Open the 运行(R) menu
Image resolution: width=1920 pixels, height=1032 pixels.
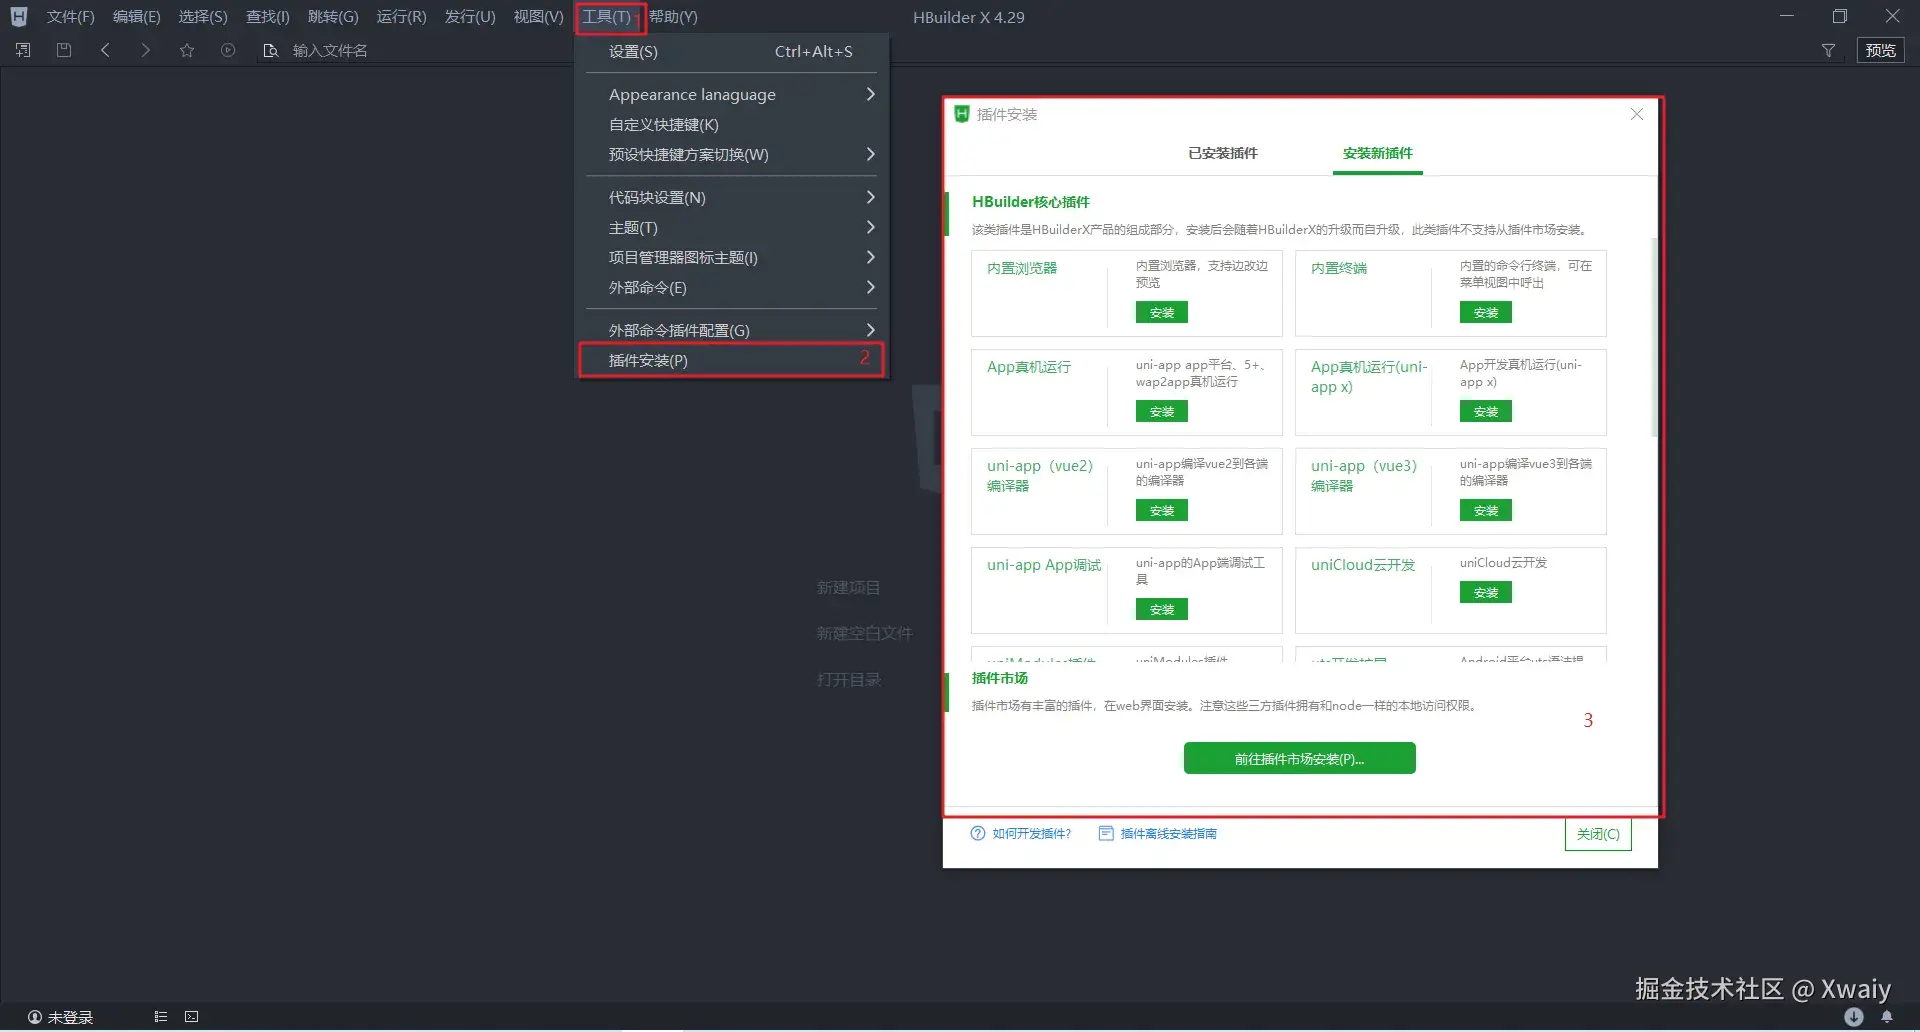click(x=401, y=17)
